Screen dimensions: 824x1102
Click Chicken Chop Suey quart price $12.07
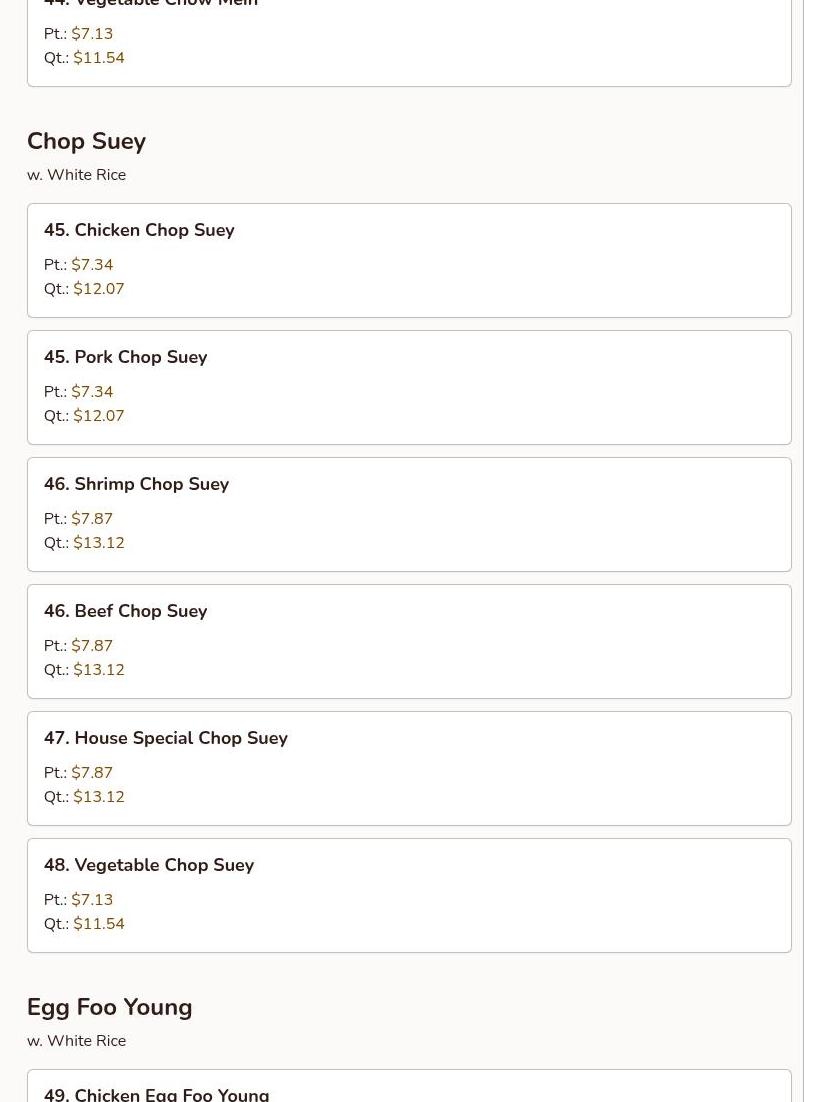click(98, 289)
